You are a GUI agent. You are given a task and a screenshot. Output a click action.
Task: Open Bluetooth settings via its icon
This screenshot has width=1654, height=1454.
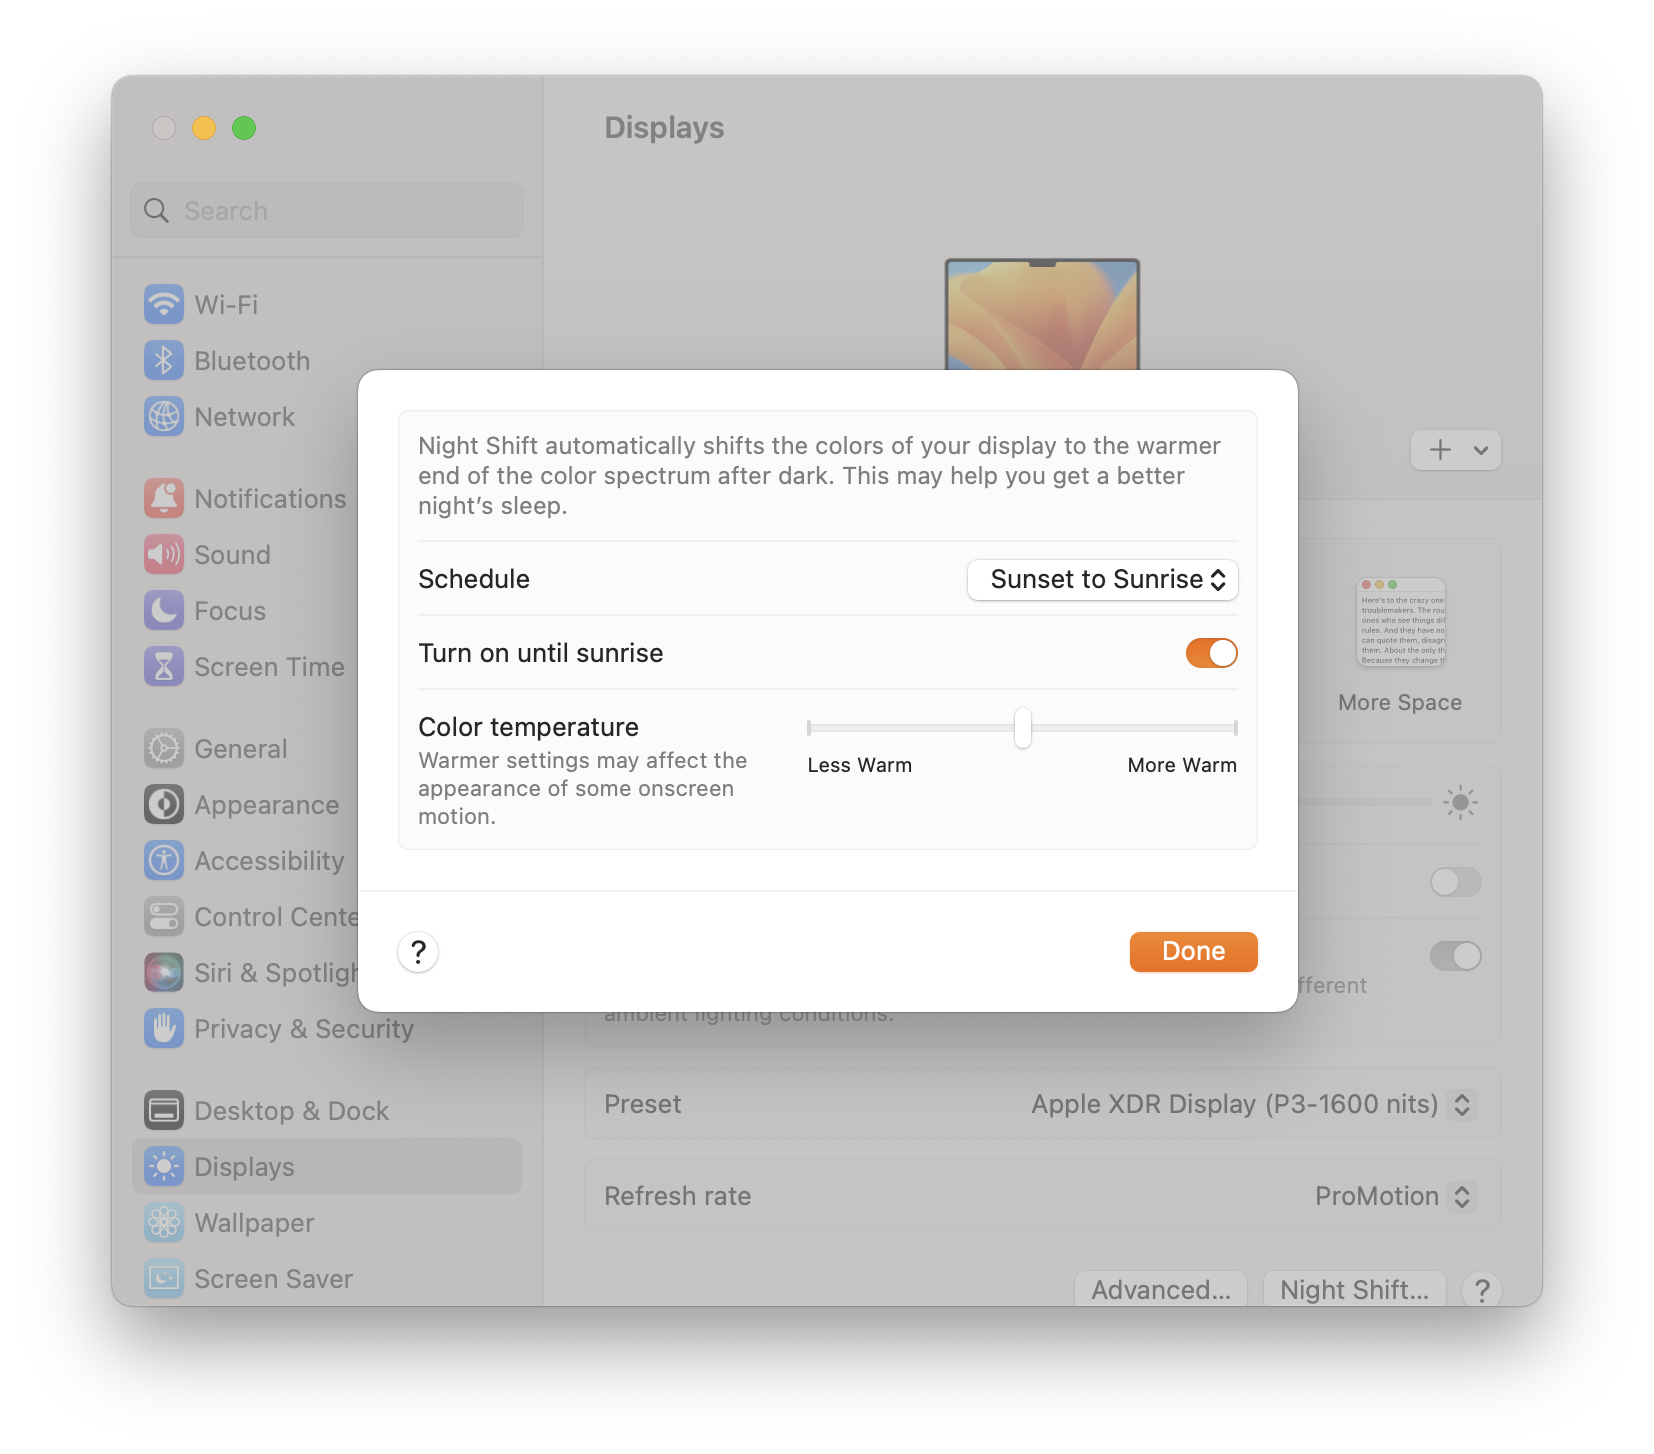click(164, 361)
